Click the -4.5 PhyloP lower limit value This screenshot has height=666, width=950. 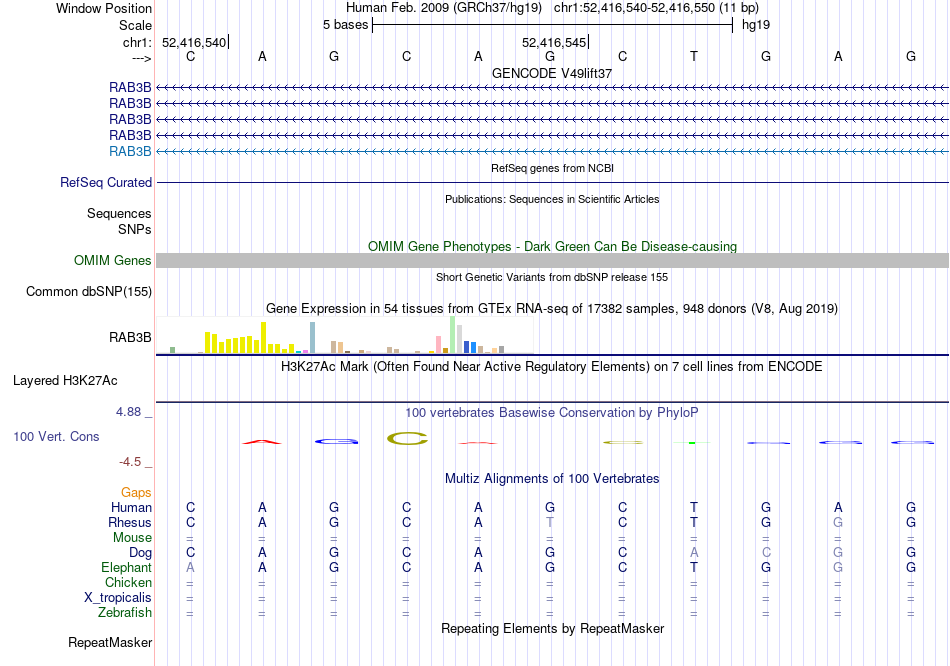pos(130,462)
